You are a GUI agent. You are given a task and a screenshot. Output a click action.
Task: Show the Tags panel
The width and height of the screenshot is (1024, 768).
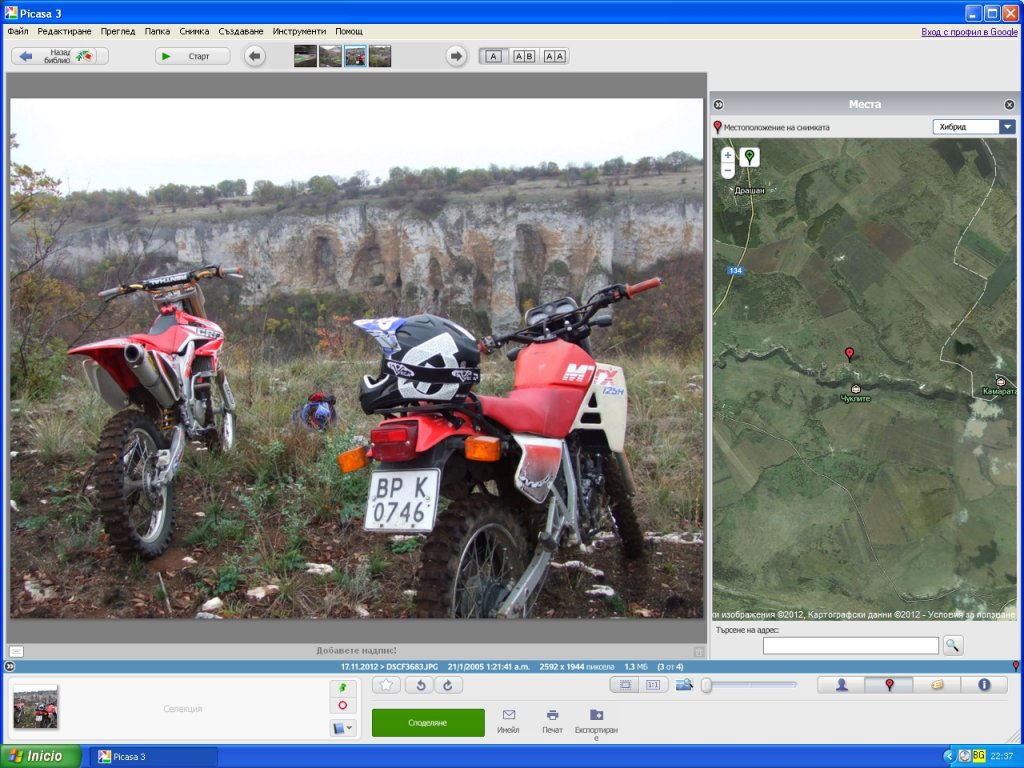pos(936,684)
